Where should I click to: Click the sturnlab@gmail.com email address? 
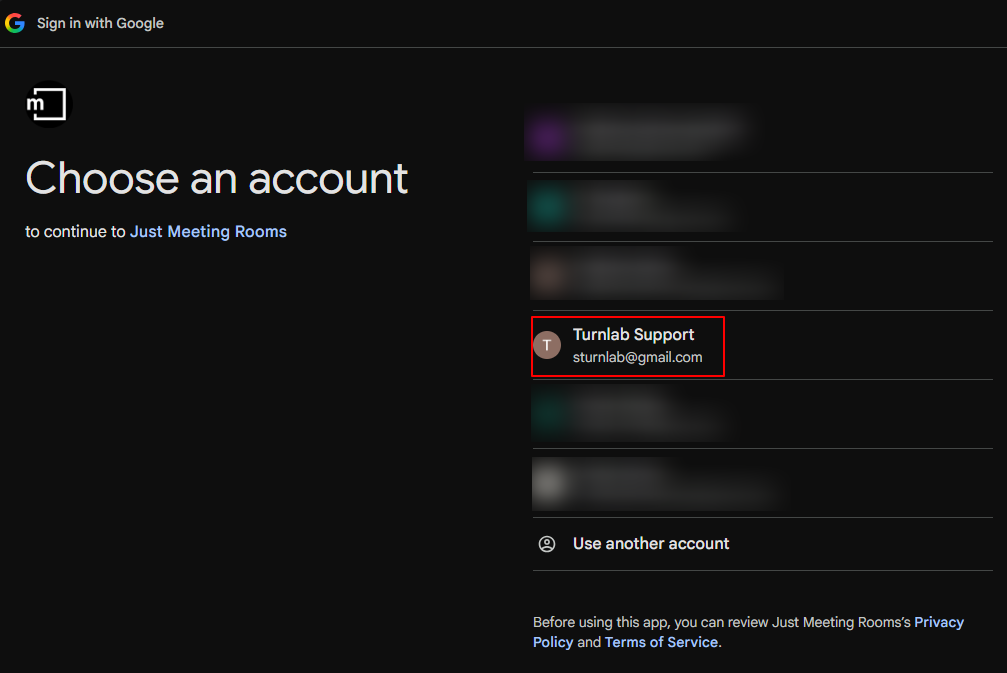[x=637, y=358]
